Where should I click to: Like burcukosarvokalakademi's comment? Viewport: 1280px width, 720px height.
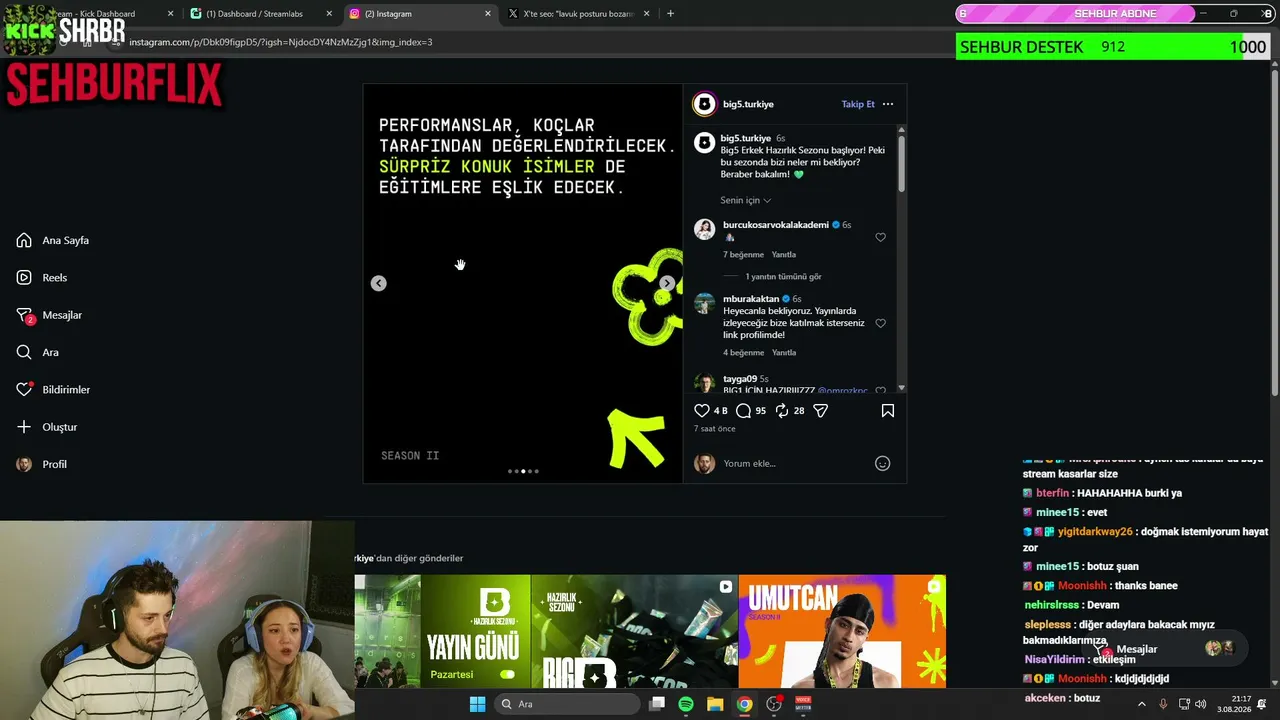pos(880,237)
